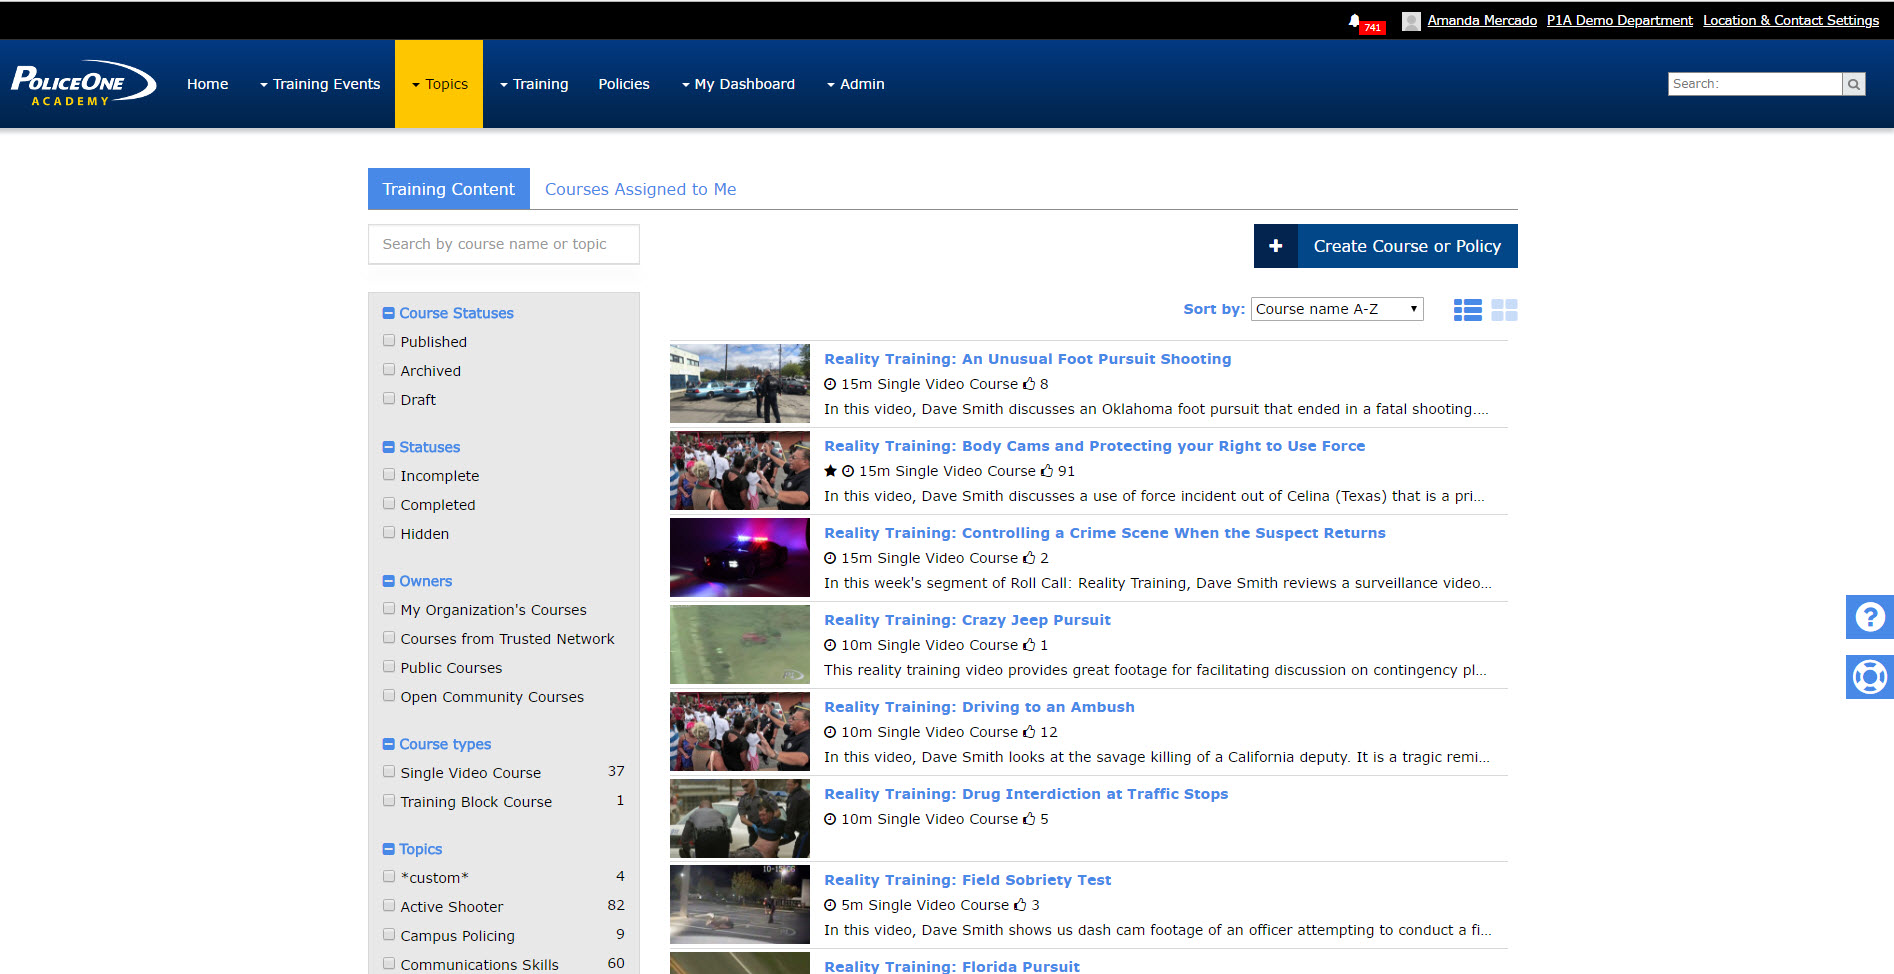Image resolution: width=1894 pixels, height=974 pixels.
Task: Open the Crazy Jeep Pursuit course link
Action: click(967, 620)
